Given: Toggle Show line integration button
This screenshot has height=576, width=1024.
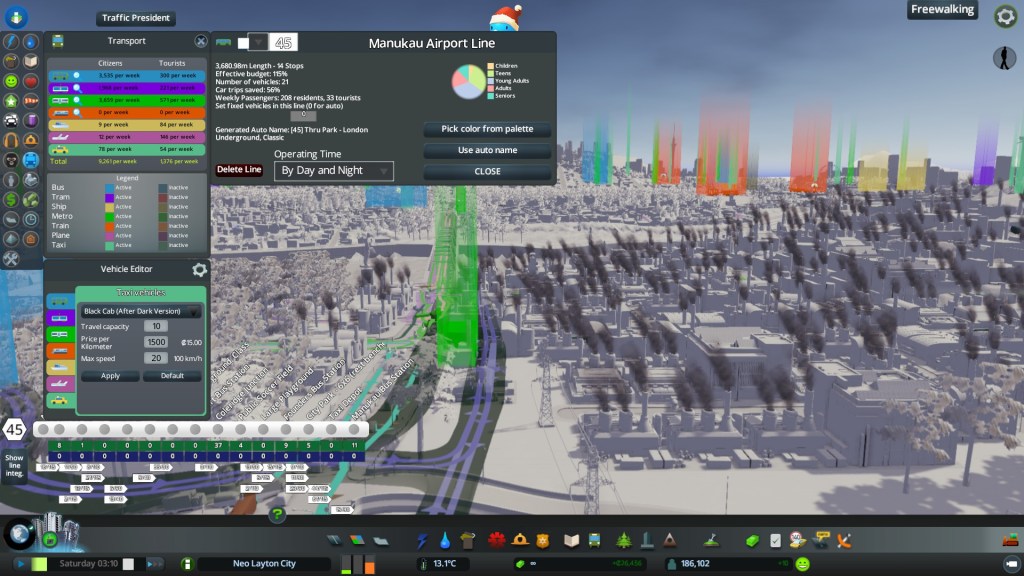Looking at the screenshot, I should click(x=14, y=467).
